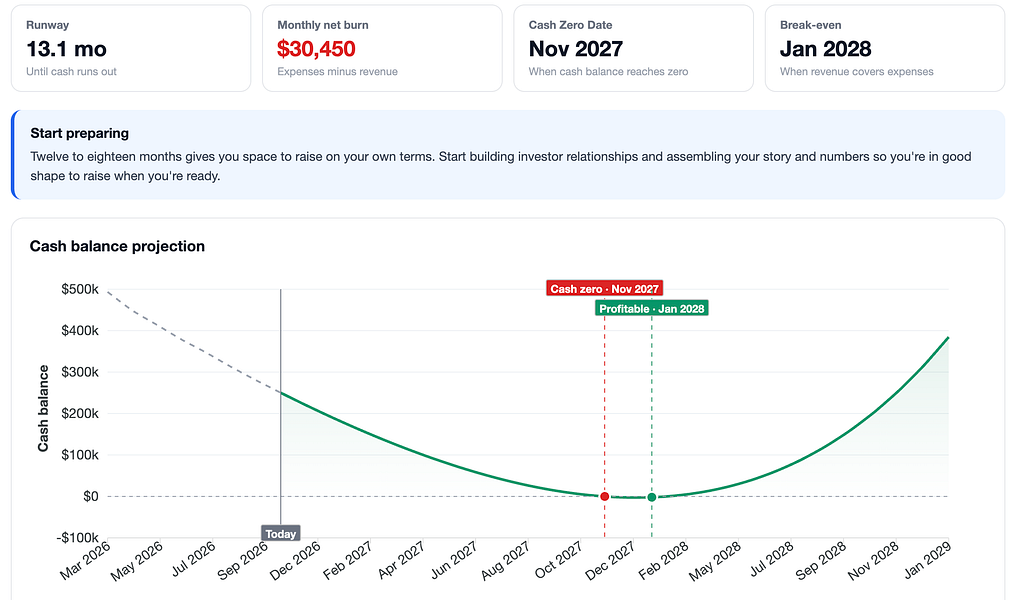Click the "Jul 2026" x-axis label

click(193, 559)
